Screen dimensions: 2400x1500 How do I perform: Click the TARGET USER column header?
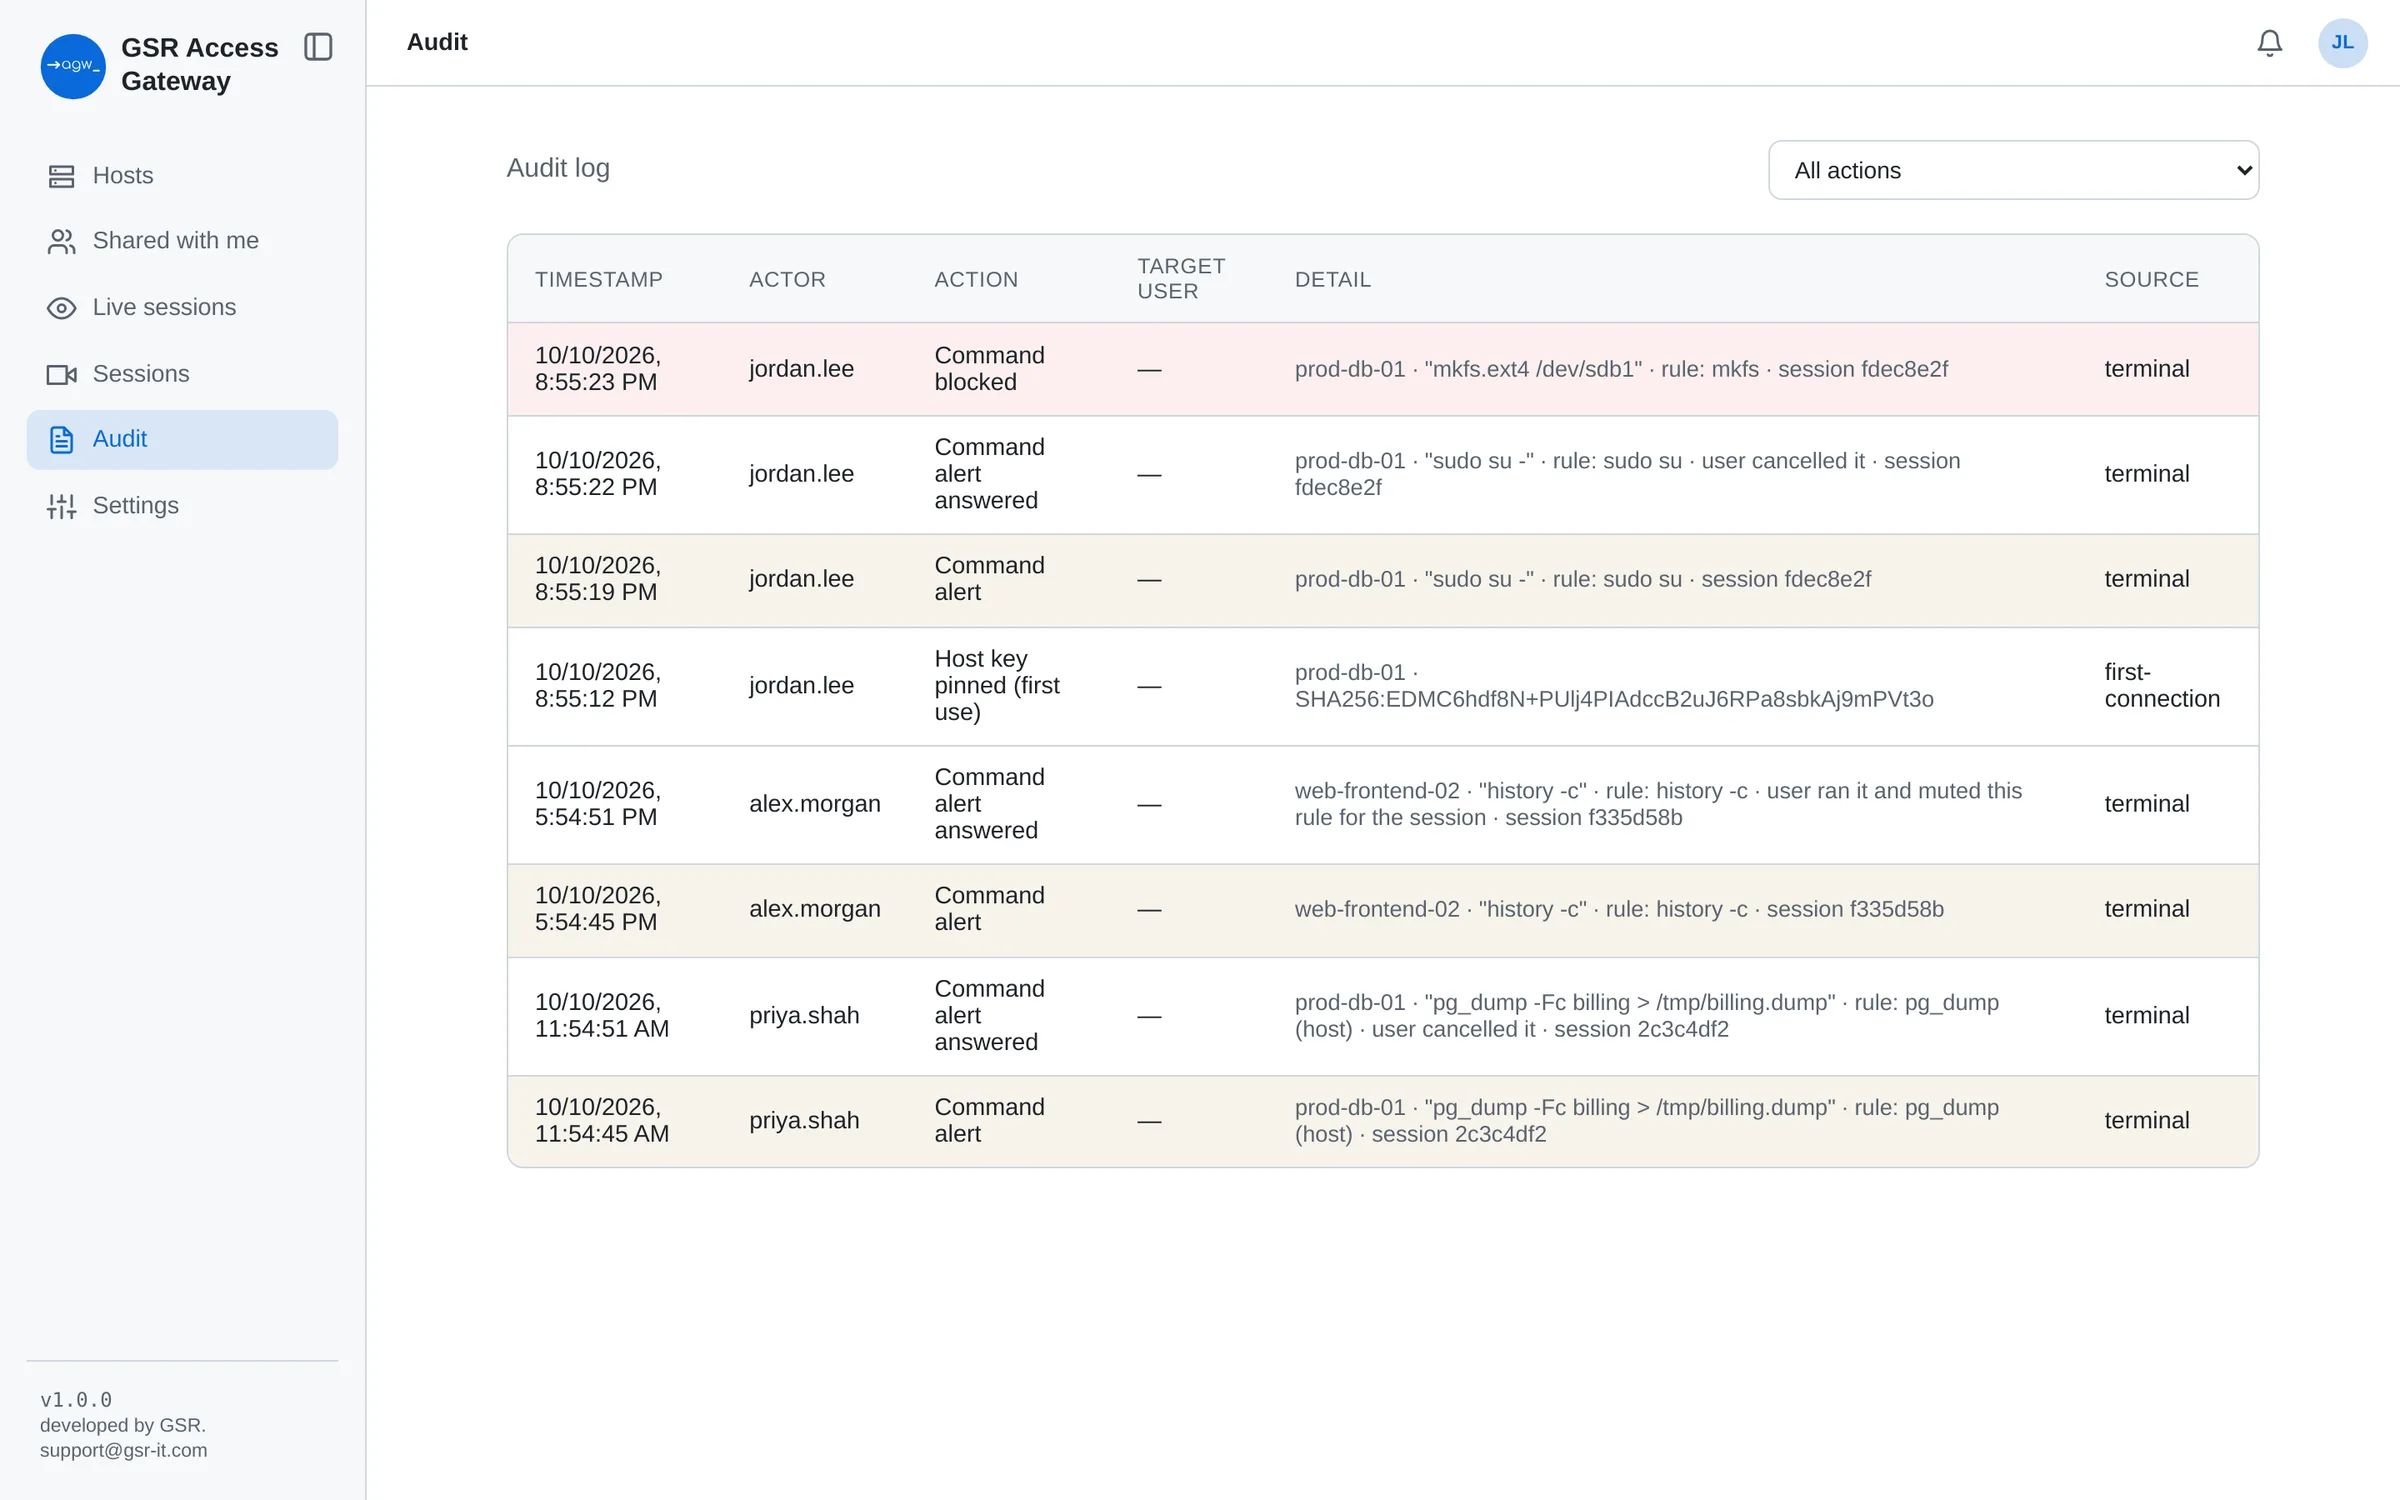(1180, 279)
